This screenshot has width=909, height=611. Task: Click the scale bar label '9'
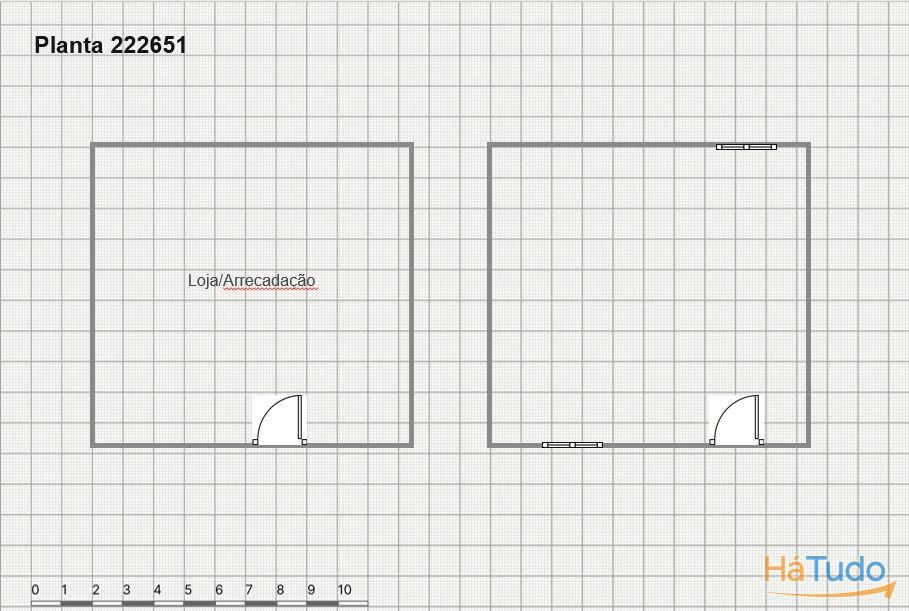311,590
